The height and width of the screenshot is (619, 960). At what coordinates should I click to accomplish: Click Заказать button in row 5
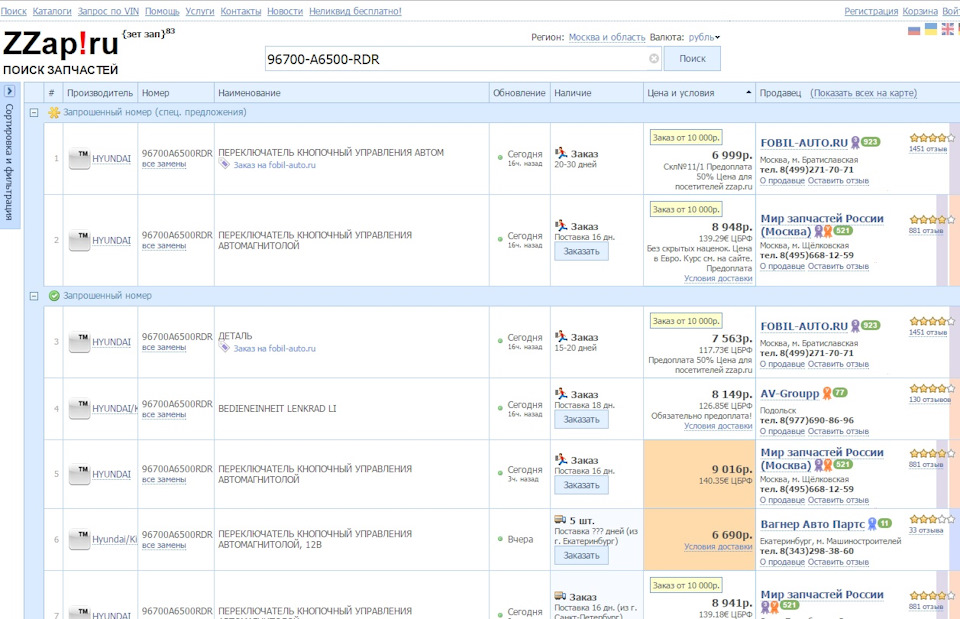pos(581,485)
